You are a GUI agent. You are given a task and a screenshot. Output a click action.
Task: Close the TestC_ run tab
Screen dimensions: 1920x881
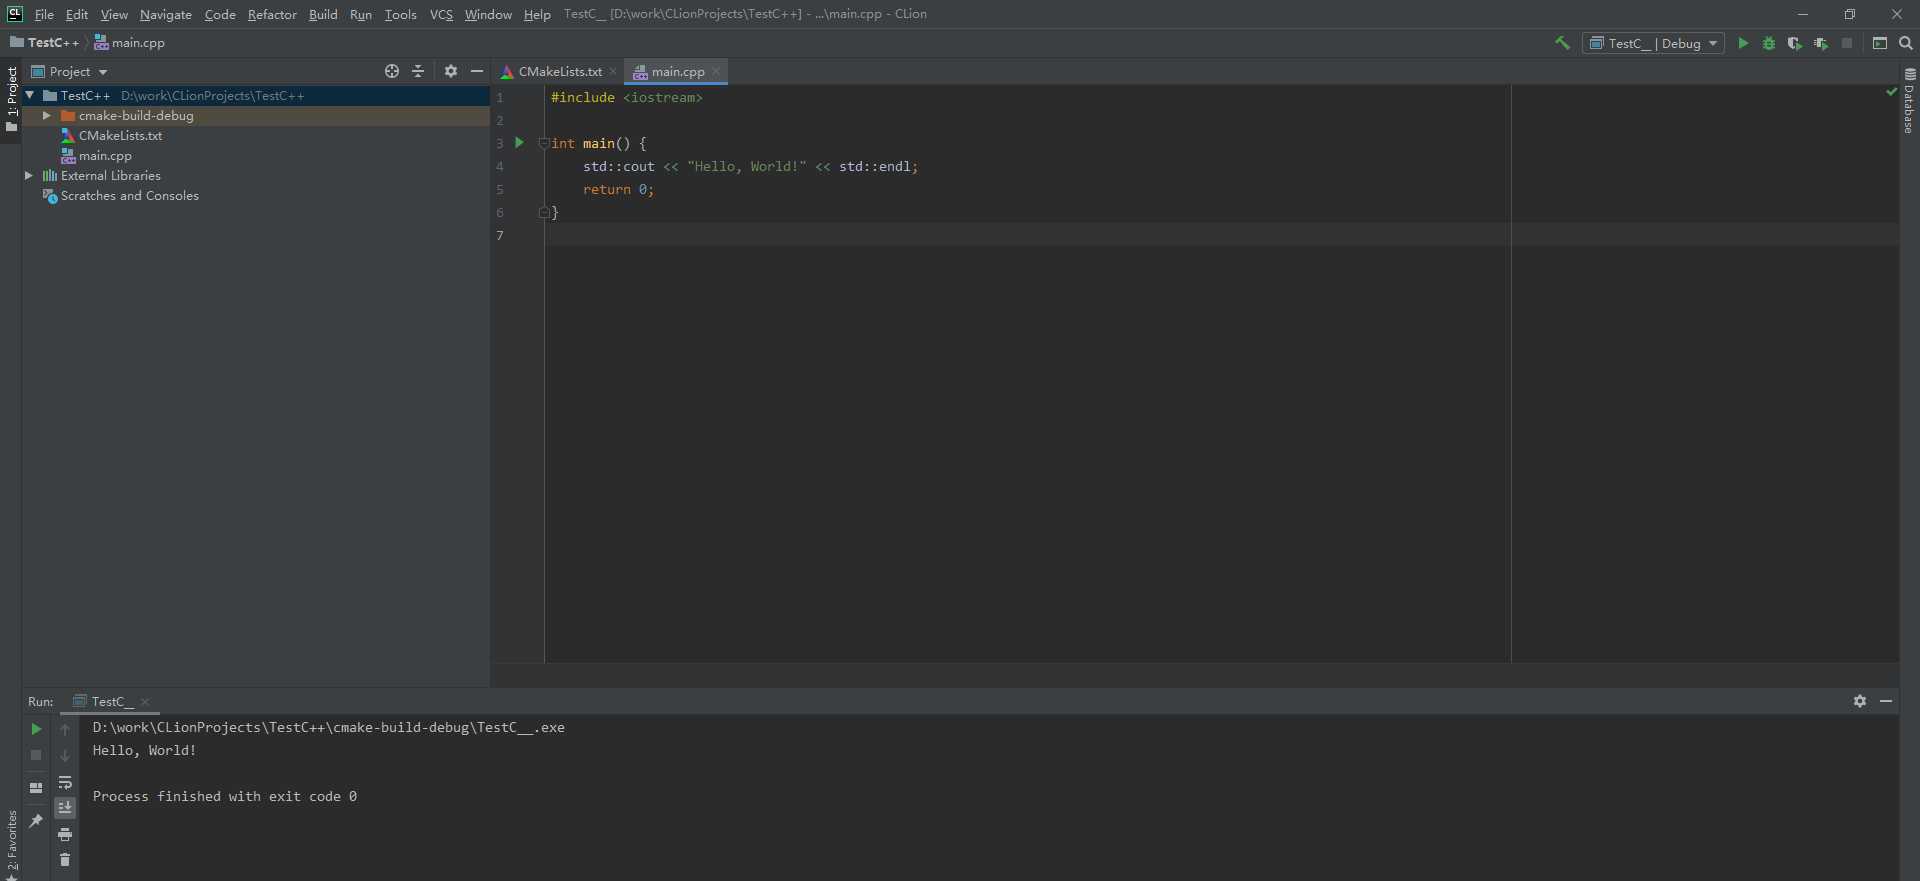(x=145, y=702)
